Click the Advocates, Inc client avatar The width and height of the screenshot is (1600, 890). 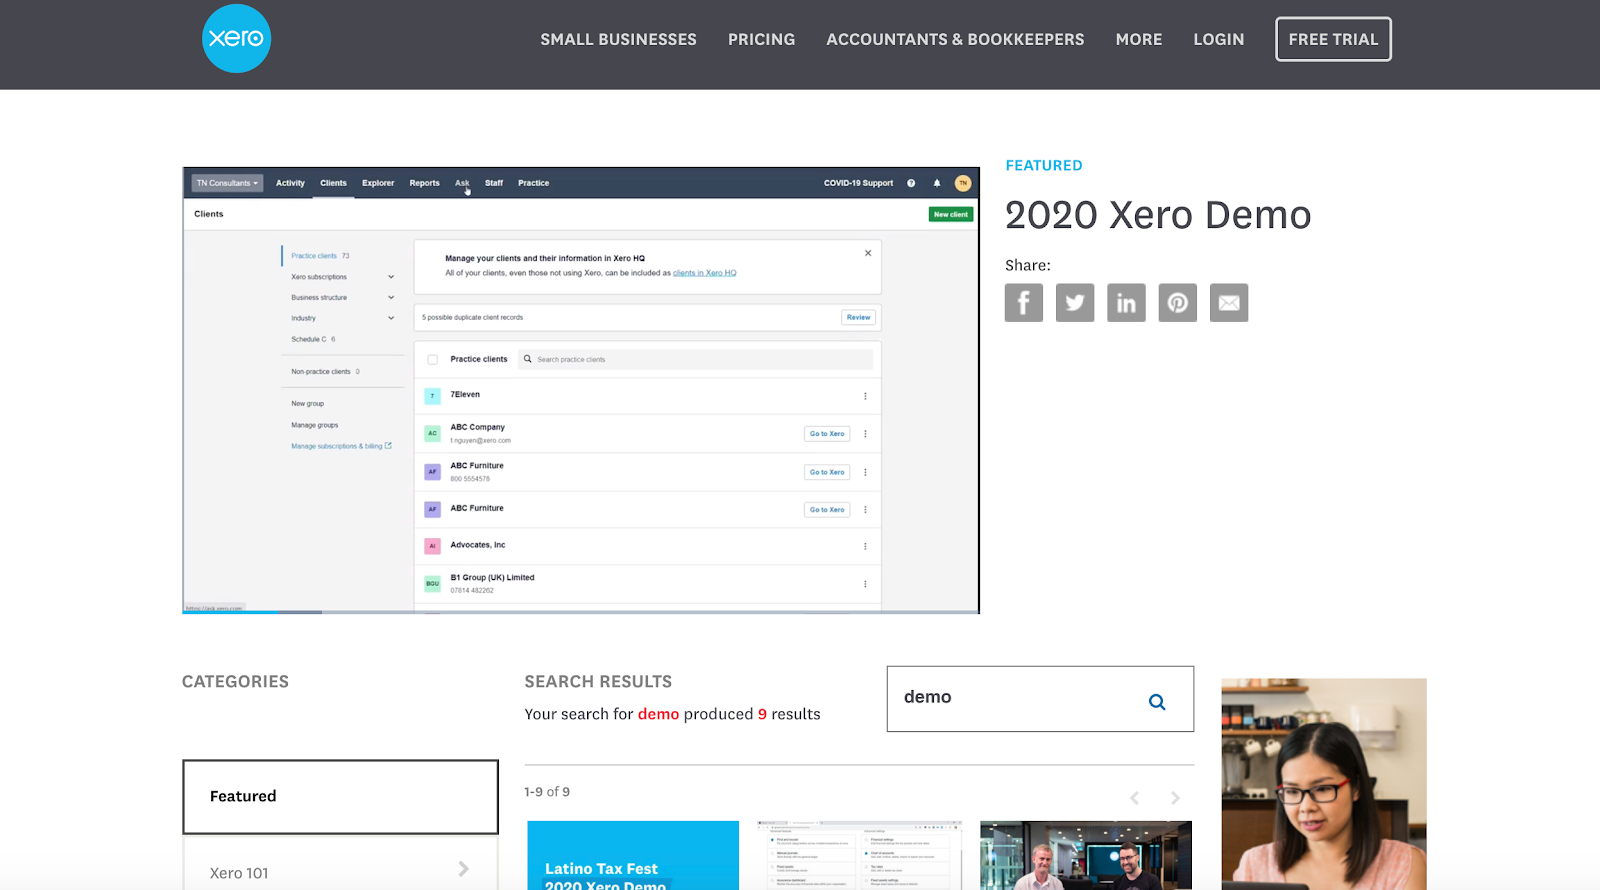pyautogui.click(x=433, y=546)
